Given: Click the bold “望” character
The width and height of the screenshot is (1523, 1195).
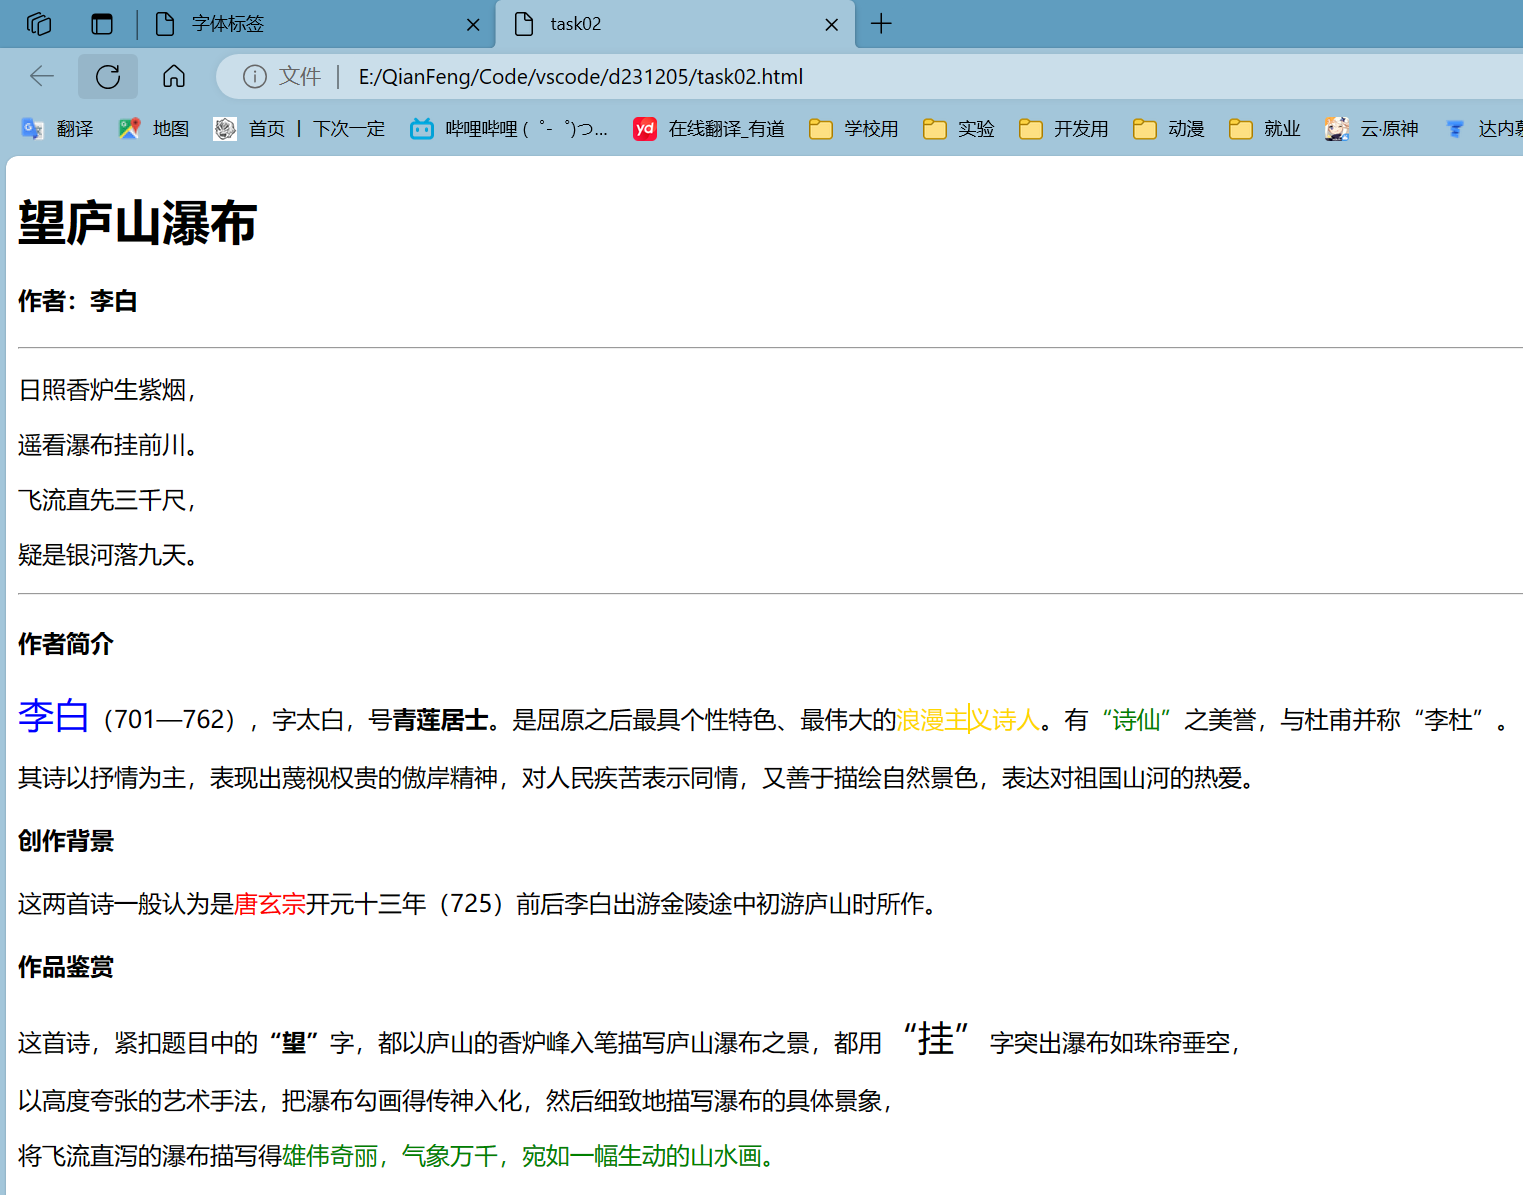Looking at the screenshot, I should click(x=294, y=1043).
